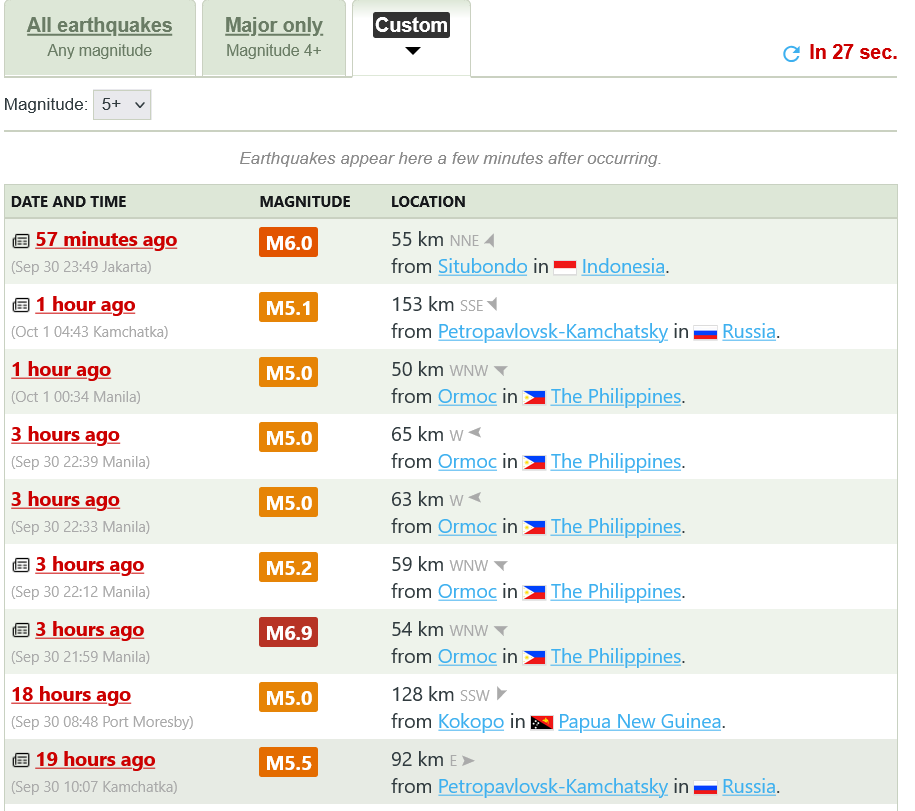Click news icon on the M5.1 Kamchatka row

point(21,306)
